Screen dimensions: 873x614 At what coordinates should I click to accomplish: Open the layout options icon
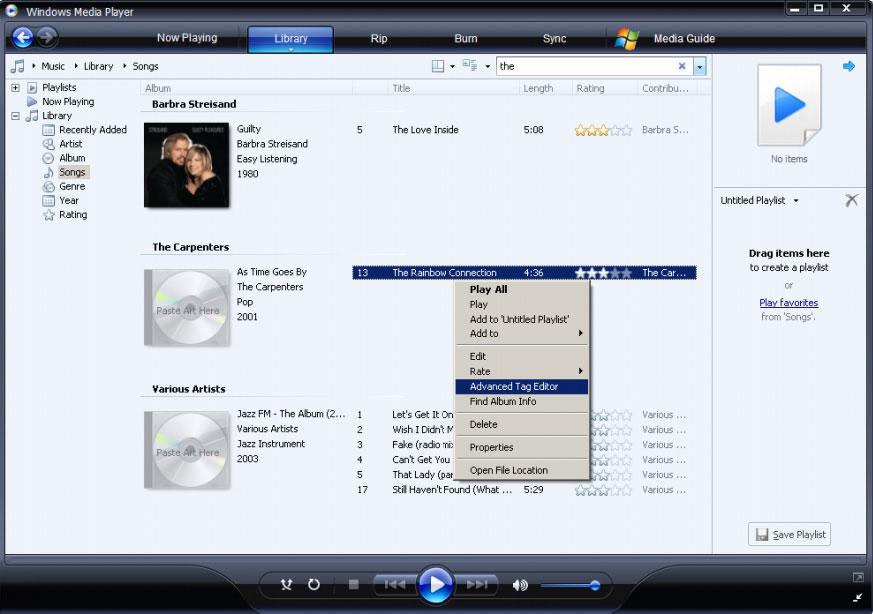[438, 66]
